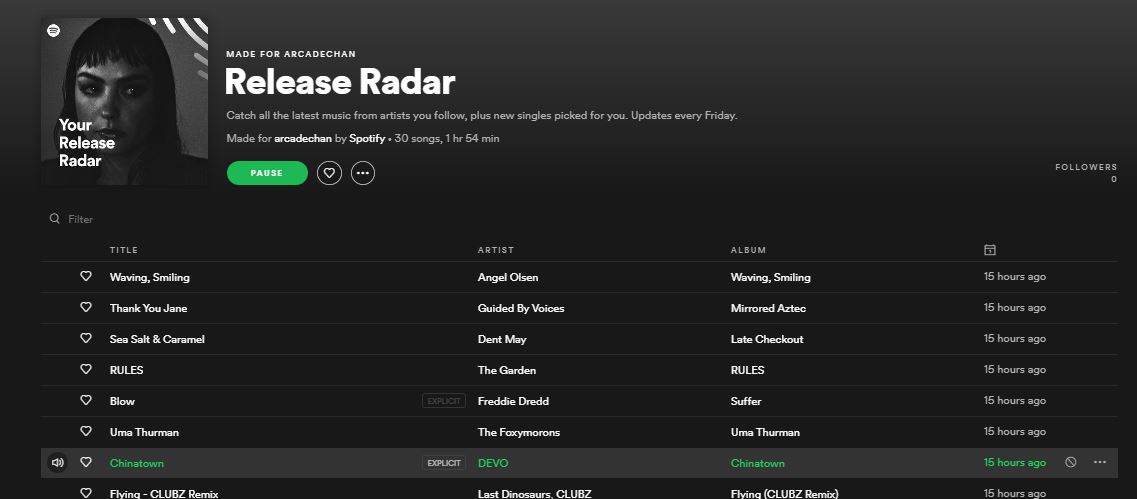Screen dimensions: 1137x499
Task: Open more options for the Chinatown track
Action: pyautogui.click(x=1099, y=463)
